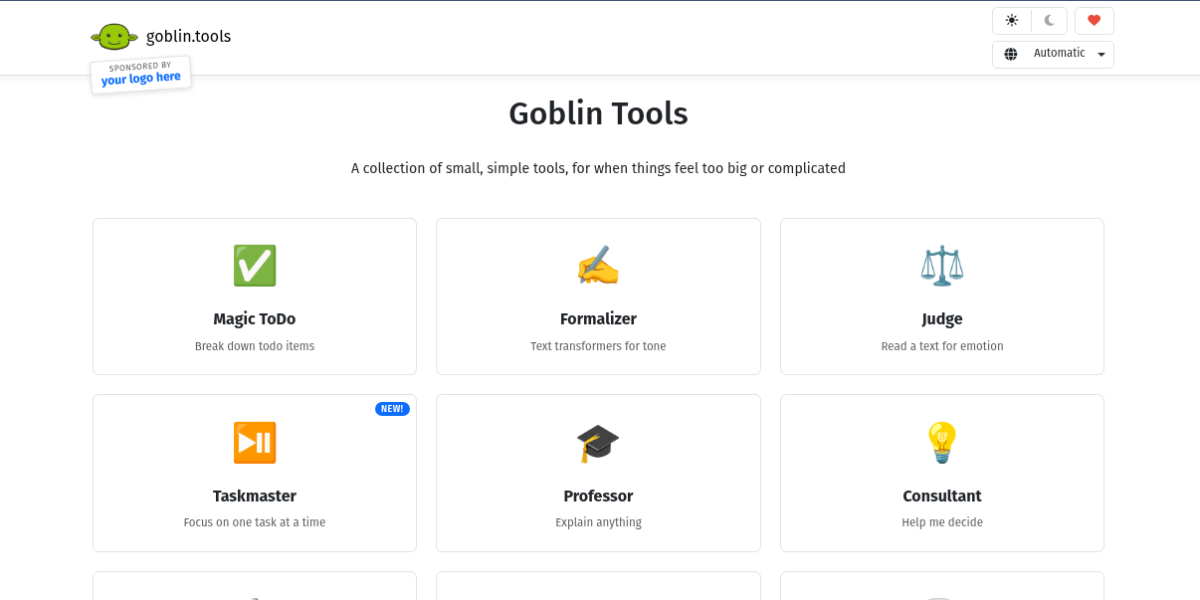Click 'Focus on one task at a time' text
Screen dimensions: 1200x600
tap(254, 522)
